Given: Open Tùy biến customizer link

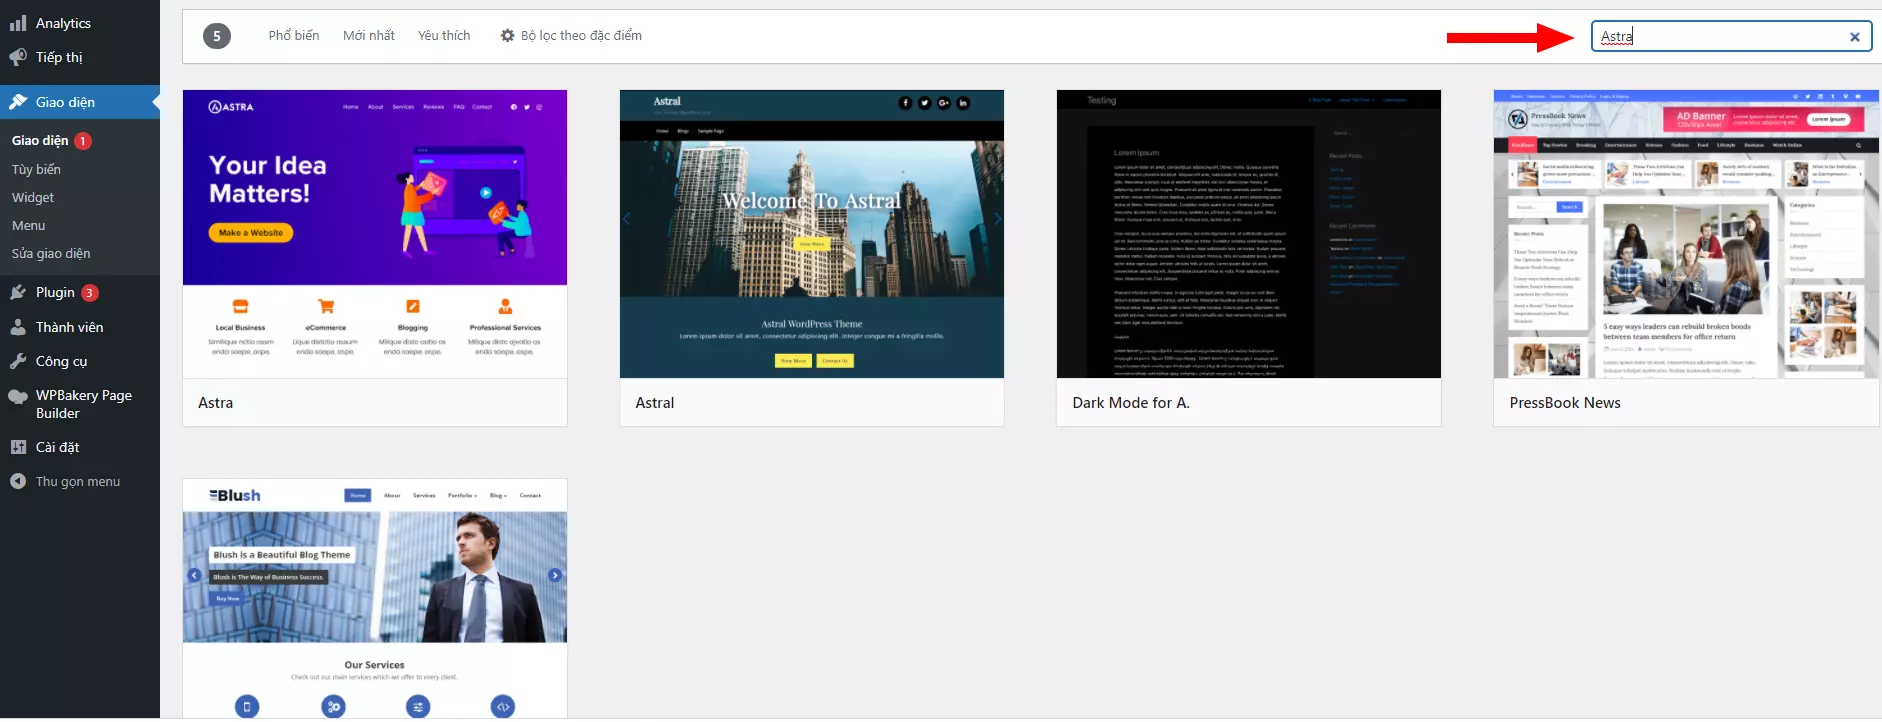Looking at the screenshot, I should tap(36, 169).
